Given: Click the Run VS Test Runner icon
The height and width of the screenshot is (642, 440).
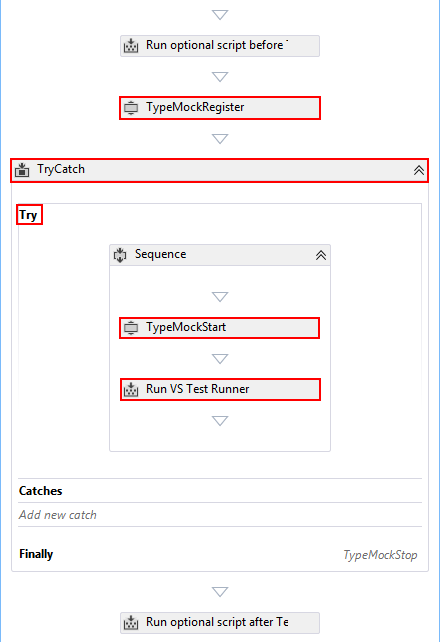Looking at the screenshot, I should pyautogui.click(x=131, y=389).
